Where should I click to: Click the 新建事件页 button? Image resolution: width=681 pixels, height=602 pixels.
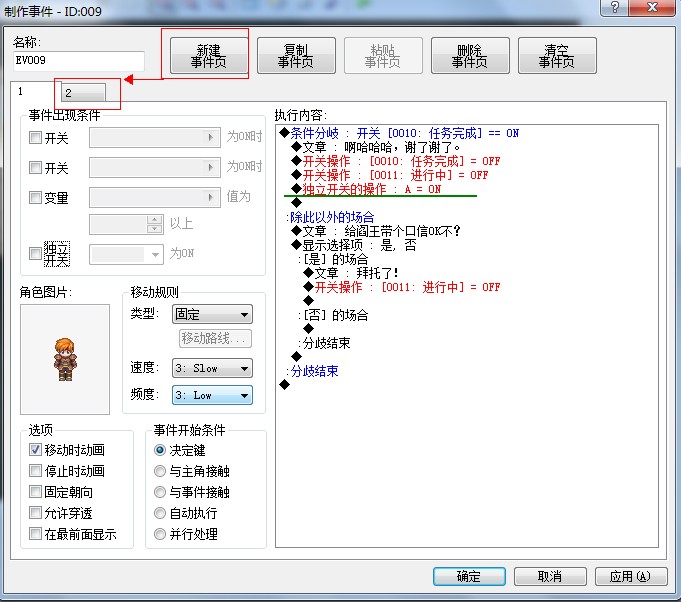pos(208,56)
